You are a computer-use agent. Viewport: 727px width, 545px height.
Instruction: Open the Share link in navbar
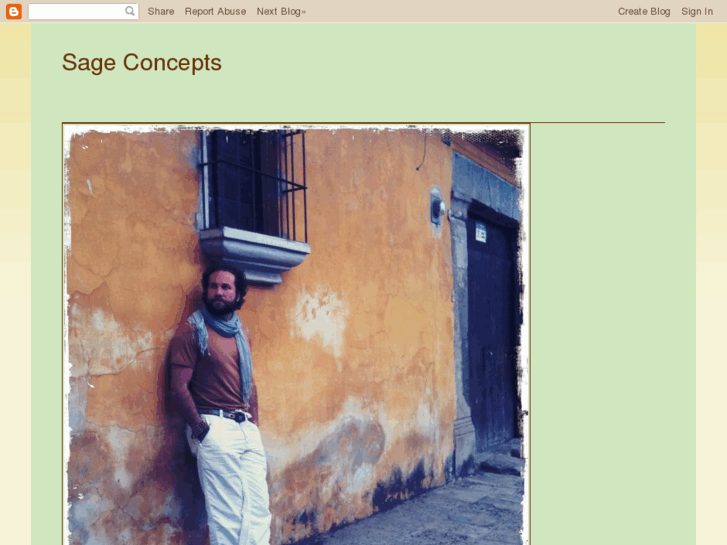[x=161, y=11]
